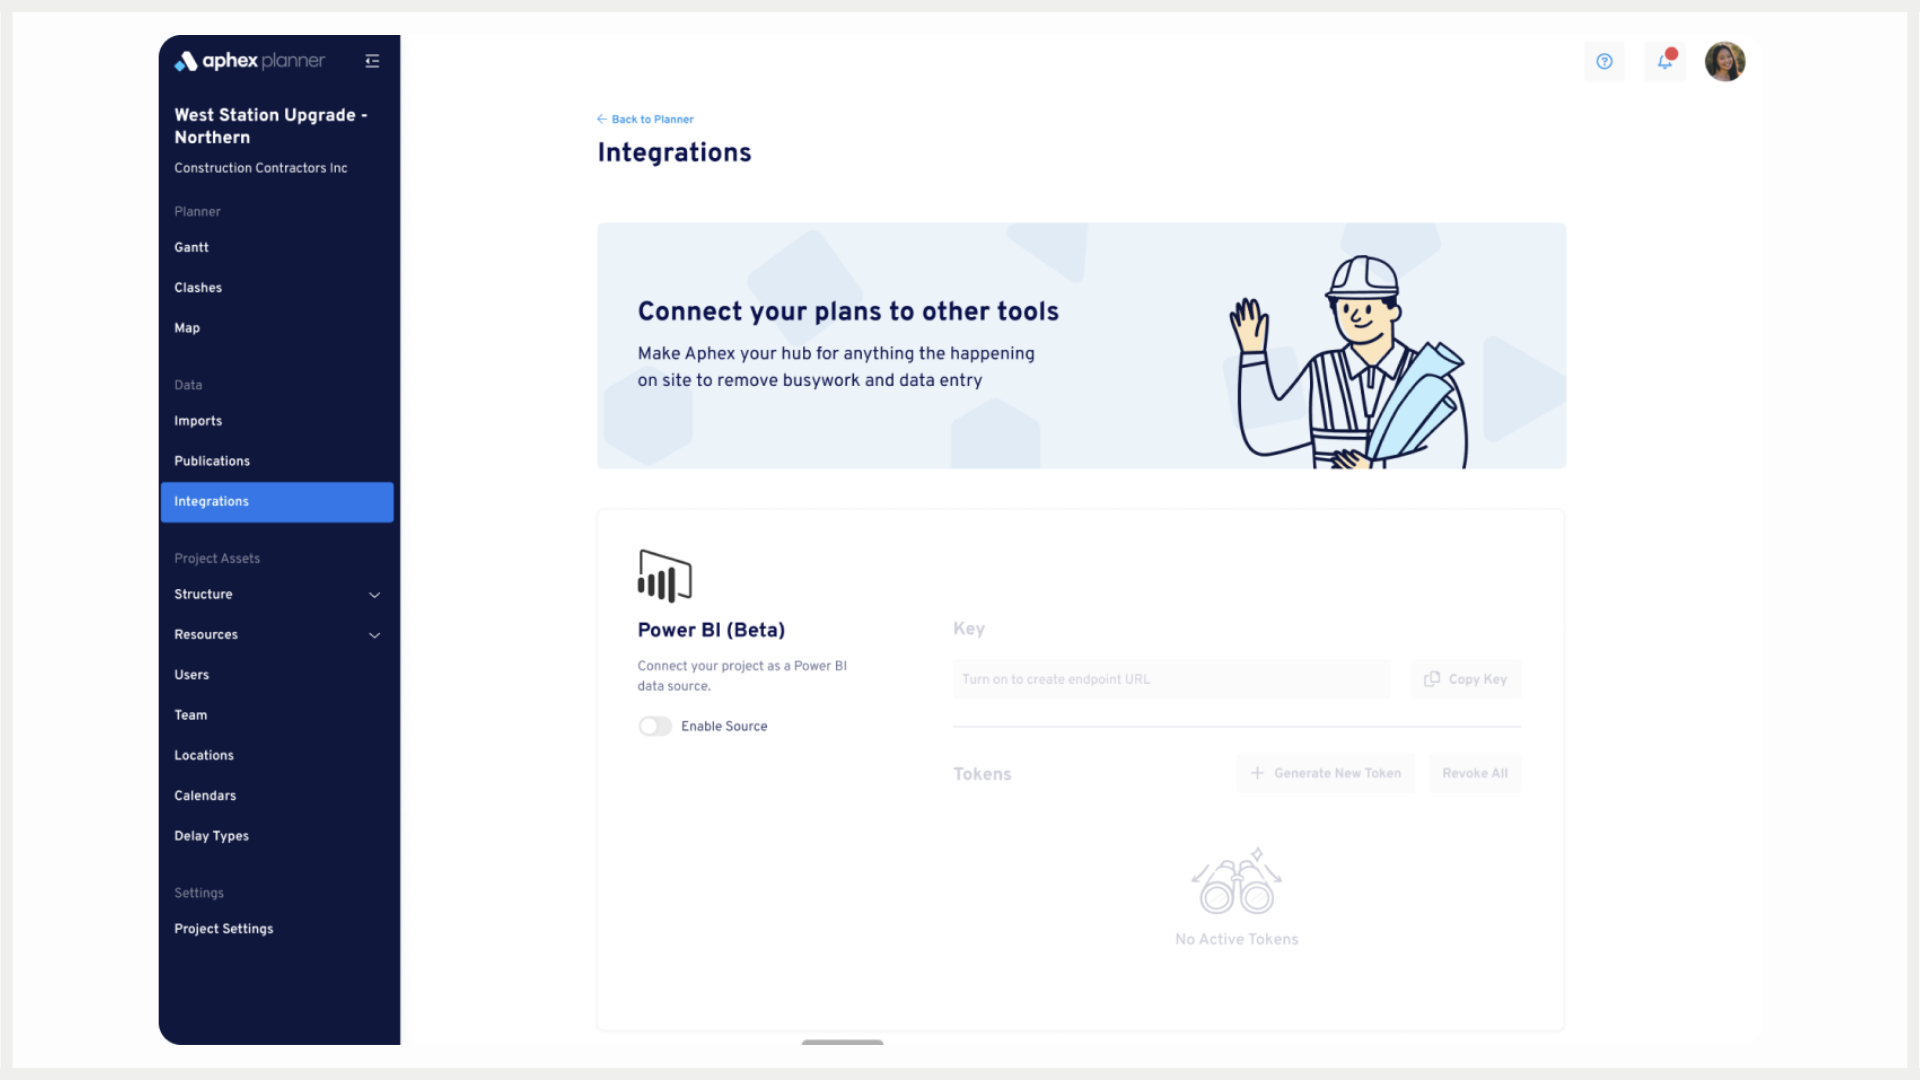Click the Imports data menu item
1920x1080 pixels.
pos(198,421)
